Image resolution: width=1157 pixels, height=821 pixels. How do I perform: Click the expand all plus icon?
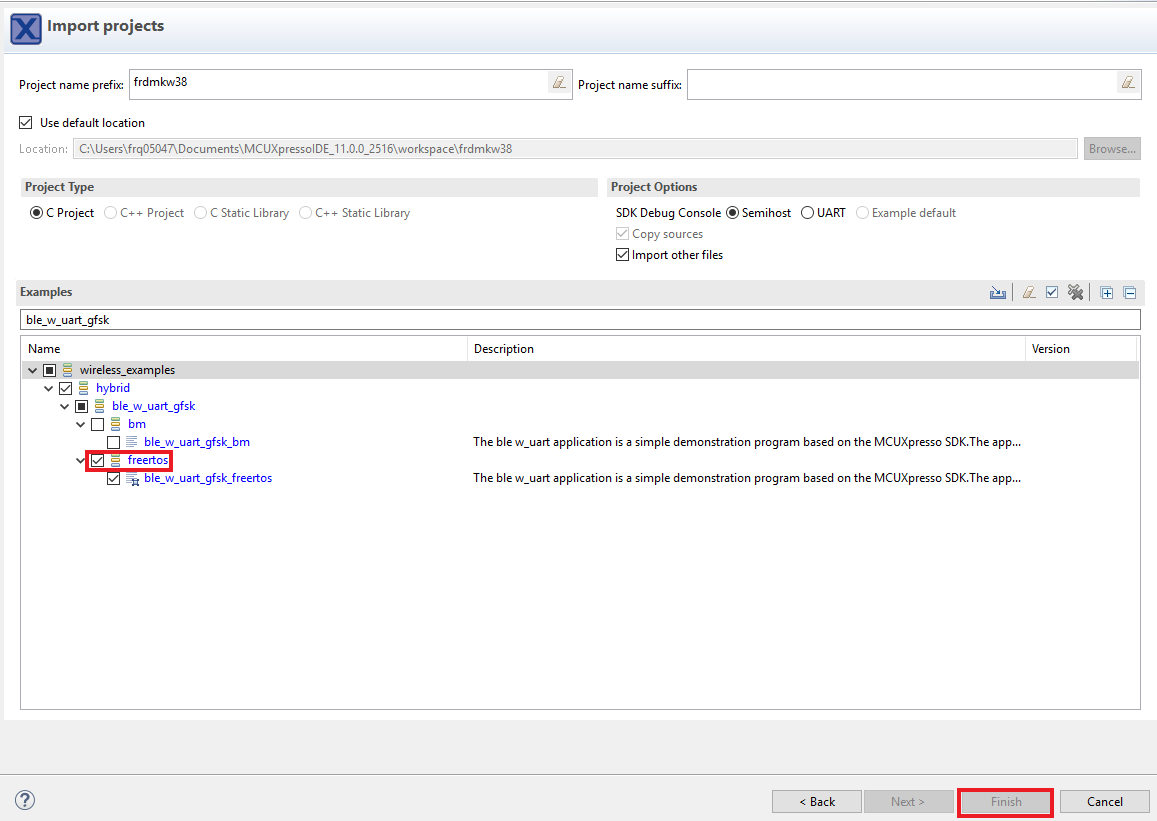tap(1107, 292)
